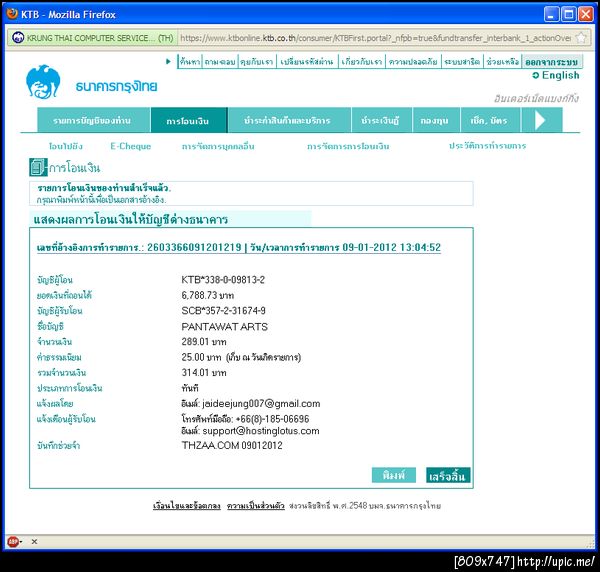Screen dimensions: 600x572
Task: Maximize the Firefox window
Action: [569, 14]
